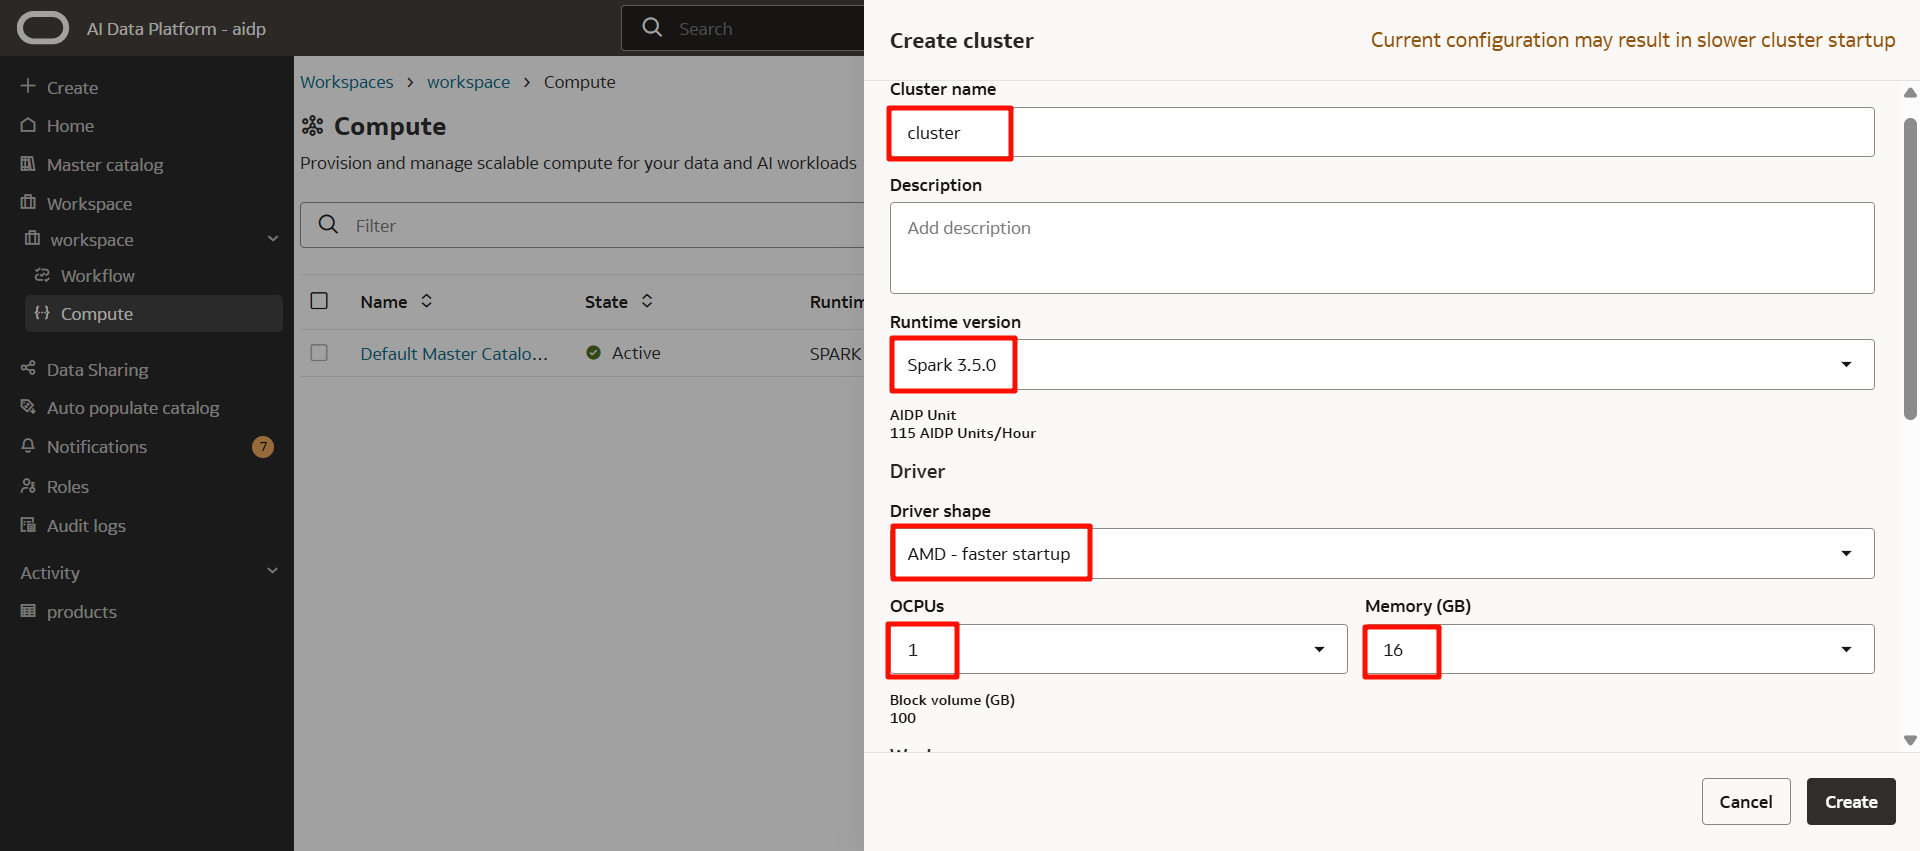
Task: Click the Master catalog icon
Action: tap(28, 164)
